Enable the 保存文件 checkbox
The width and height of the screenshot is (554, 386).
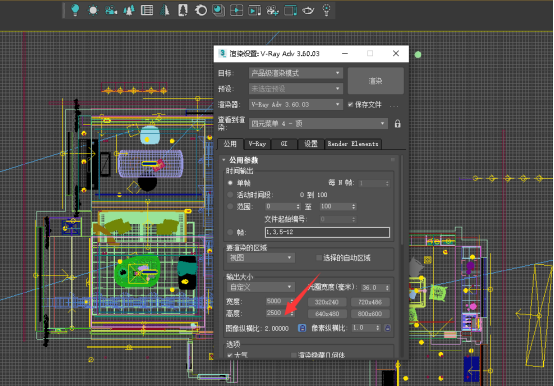click(x=350, y=105)
